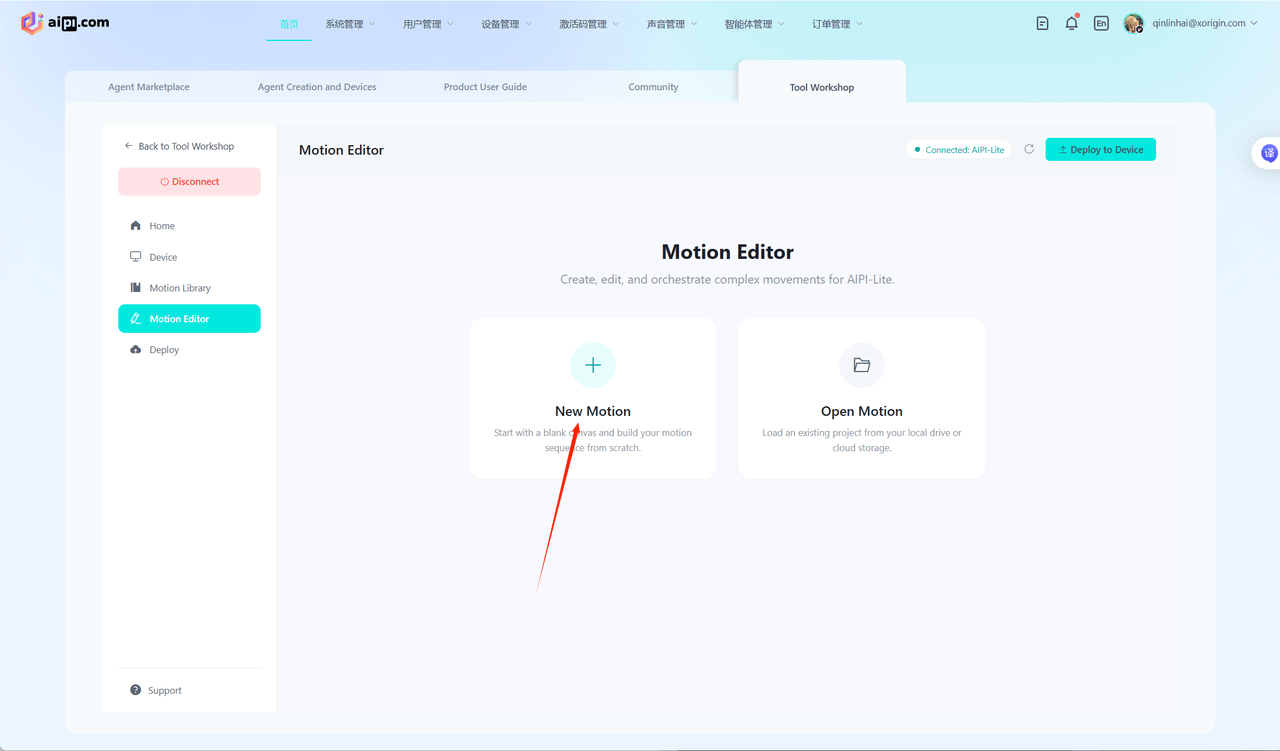Open the floating translate widget icon
The image size is (1280, 751).
(x=1269, y=153)
